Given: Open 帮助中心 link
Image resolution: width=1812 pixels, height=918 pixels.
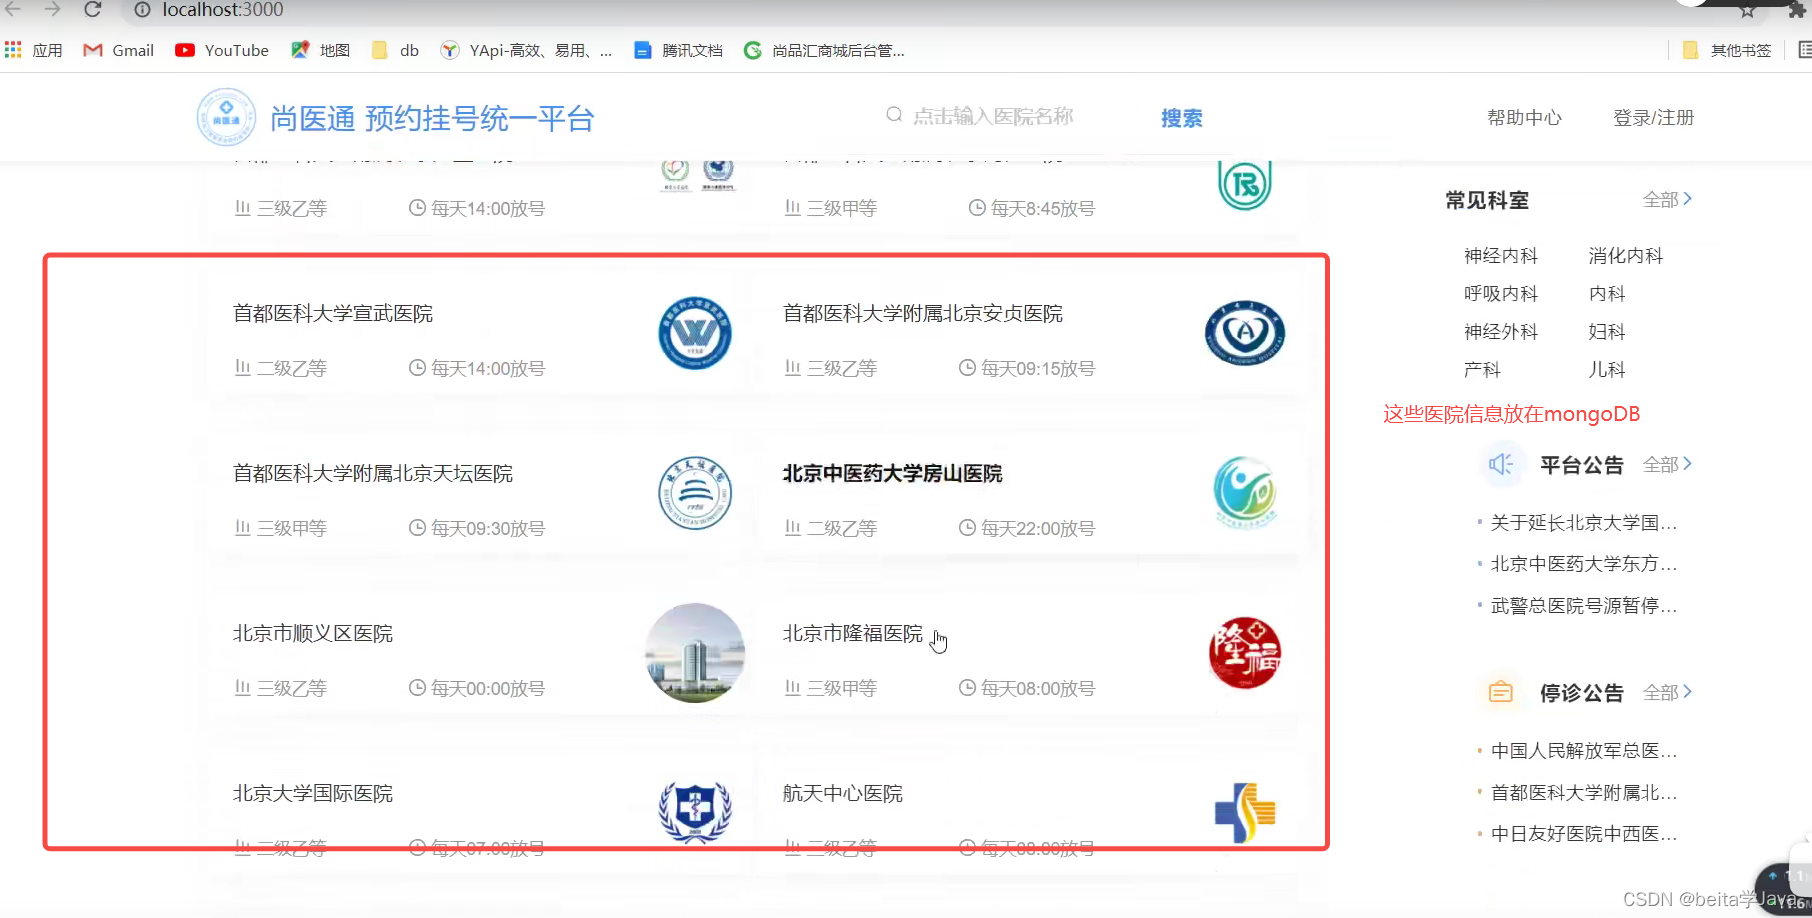Looking at the screenshot, I should [1524, 118].
